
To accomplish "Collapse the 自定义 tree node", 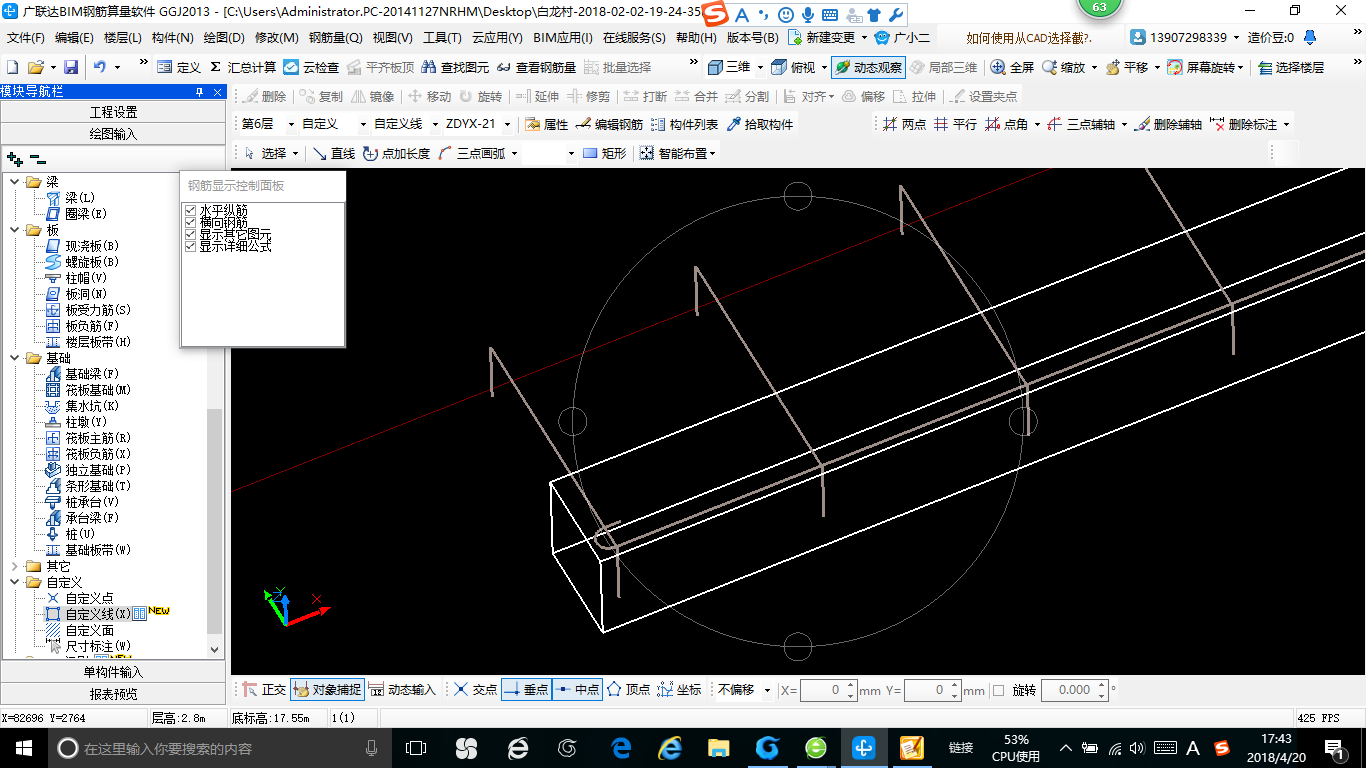I will click(14, 582).
